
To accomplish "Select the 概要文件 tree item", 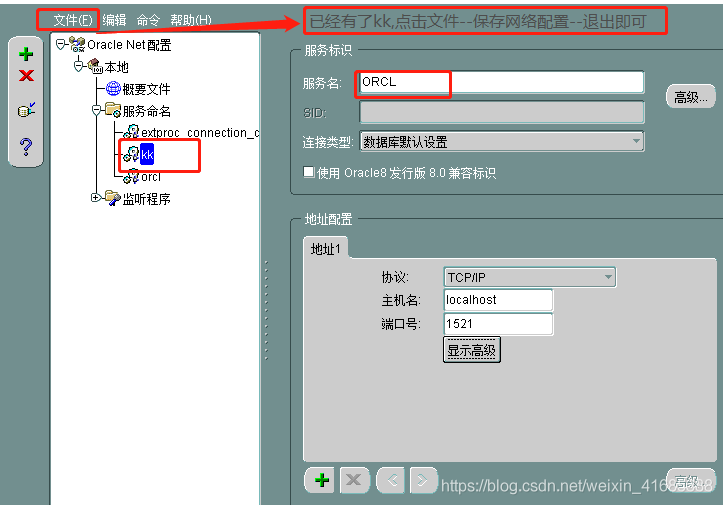I will click(146, 89).
